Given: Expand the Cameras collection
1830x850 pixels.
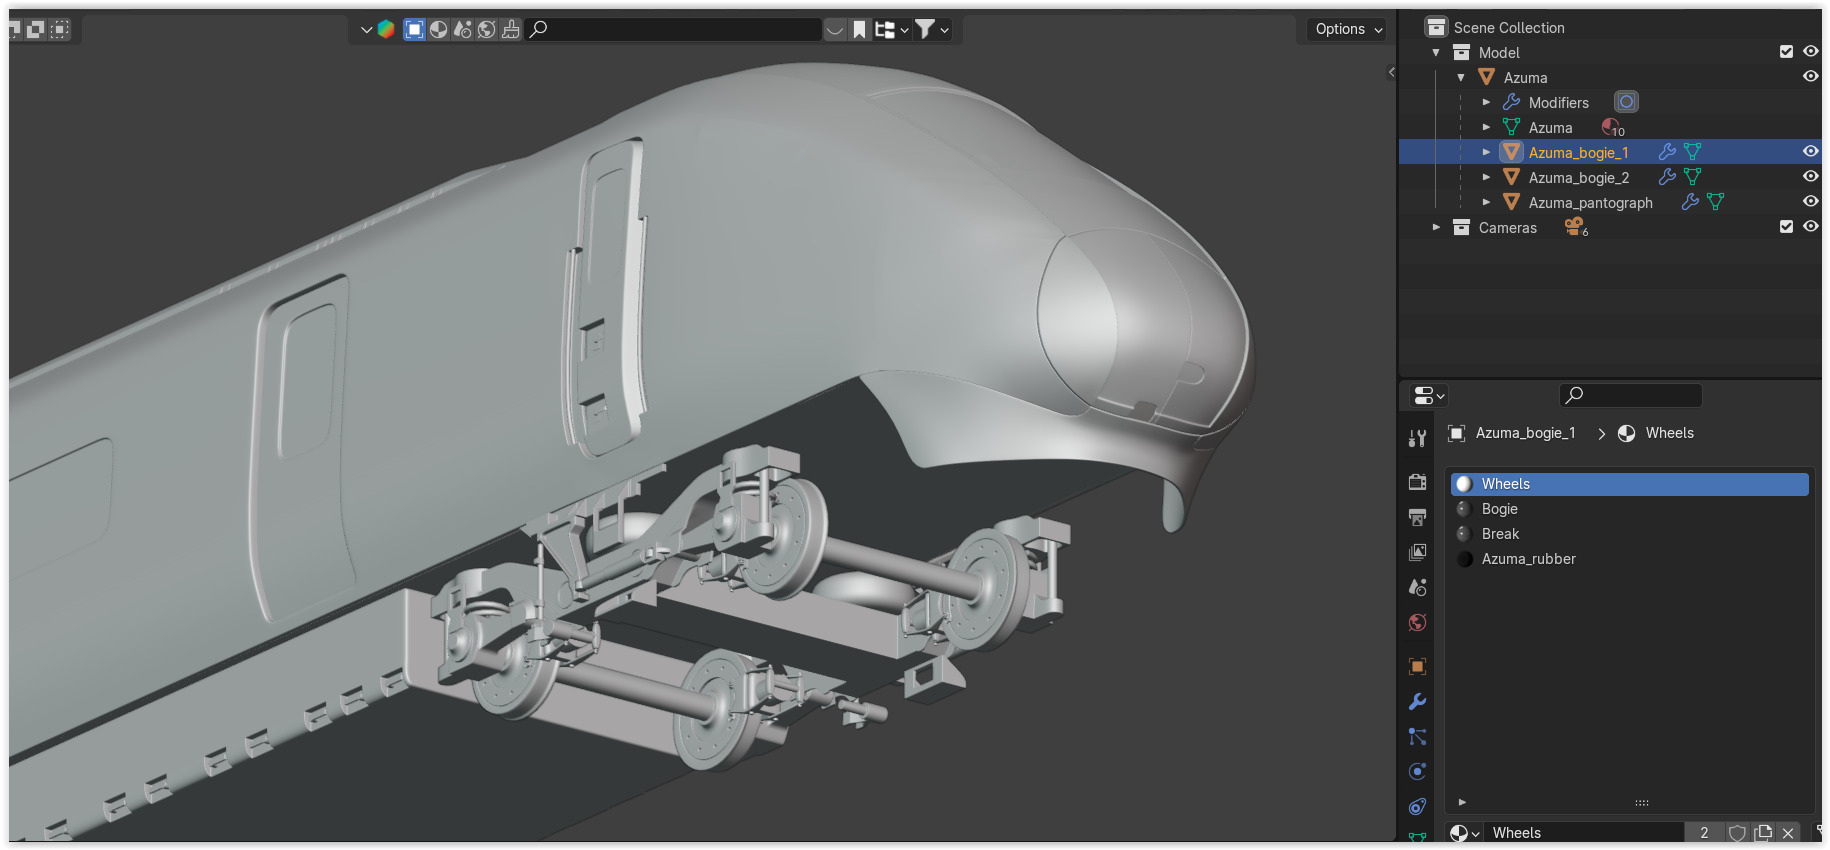Looking at the screenshot, I should (x=1436, y=227).
